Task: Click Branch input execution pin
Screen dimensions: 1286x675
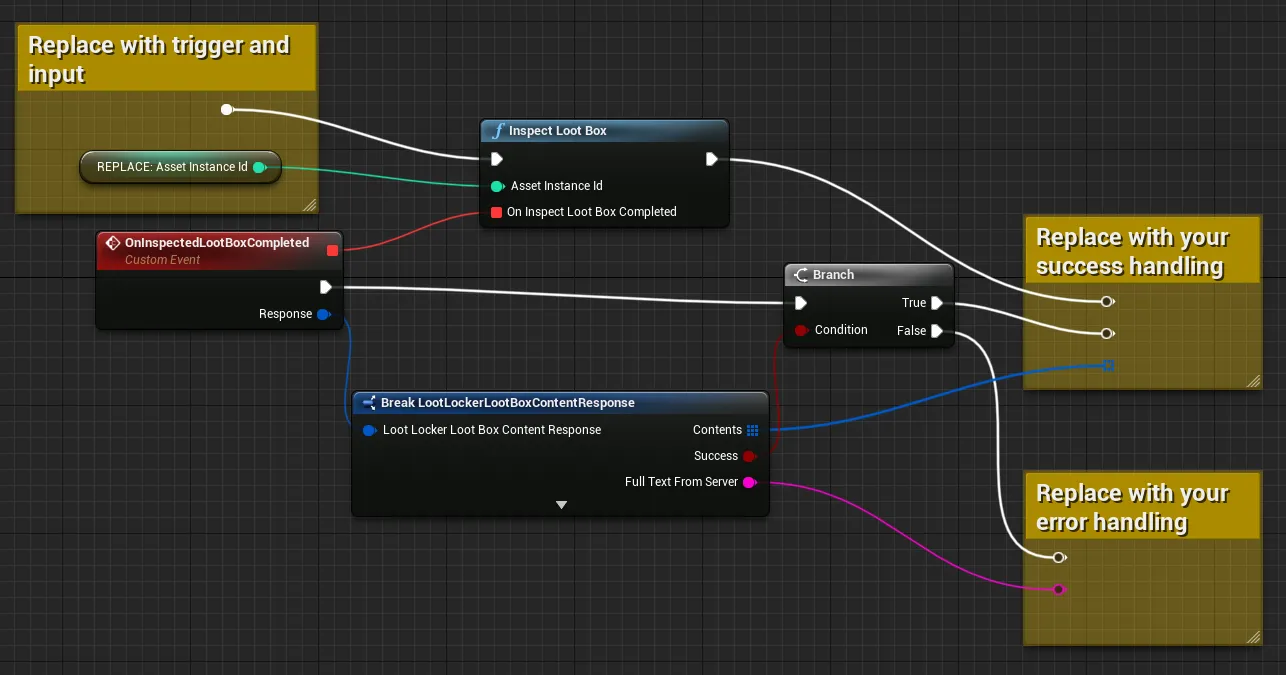Action: pos(800,303)
